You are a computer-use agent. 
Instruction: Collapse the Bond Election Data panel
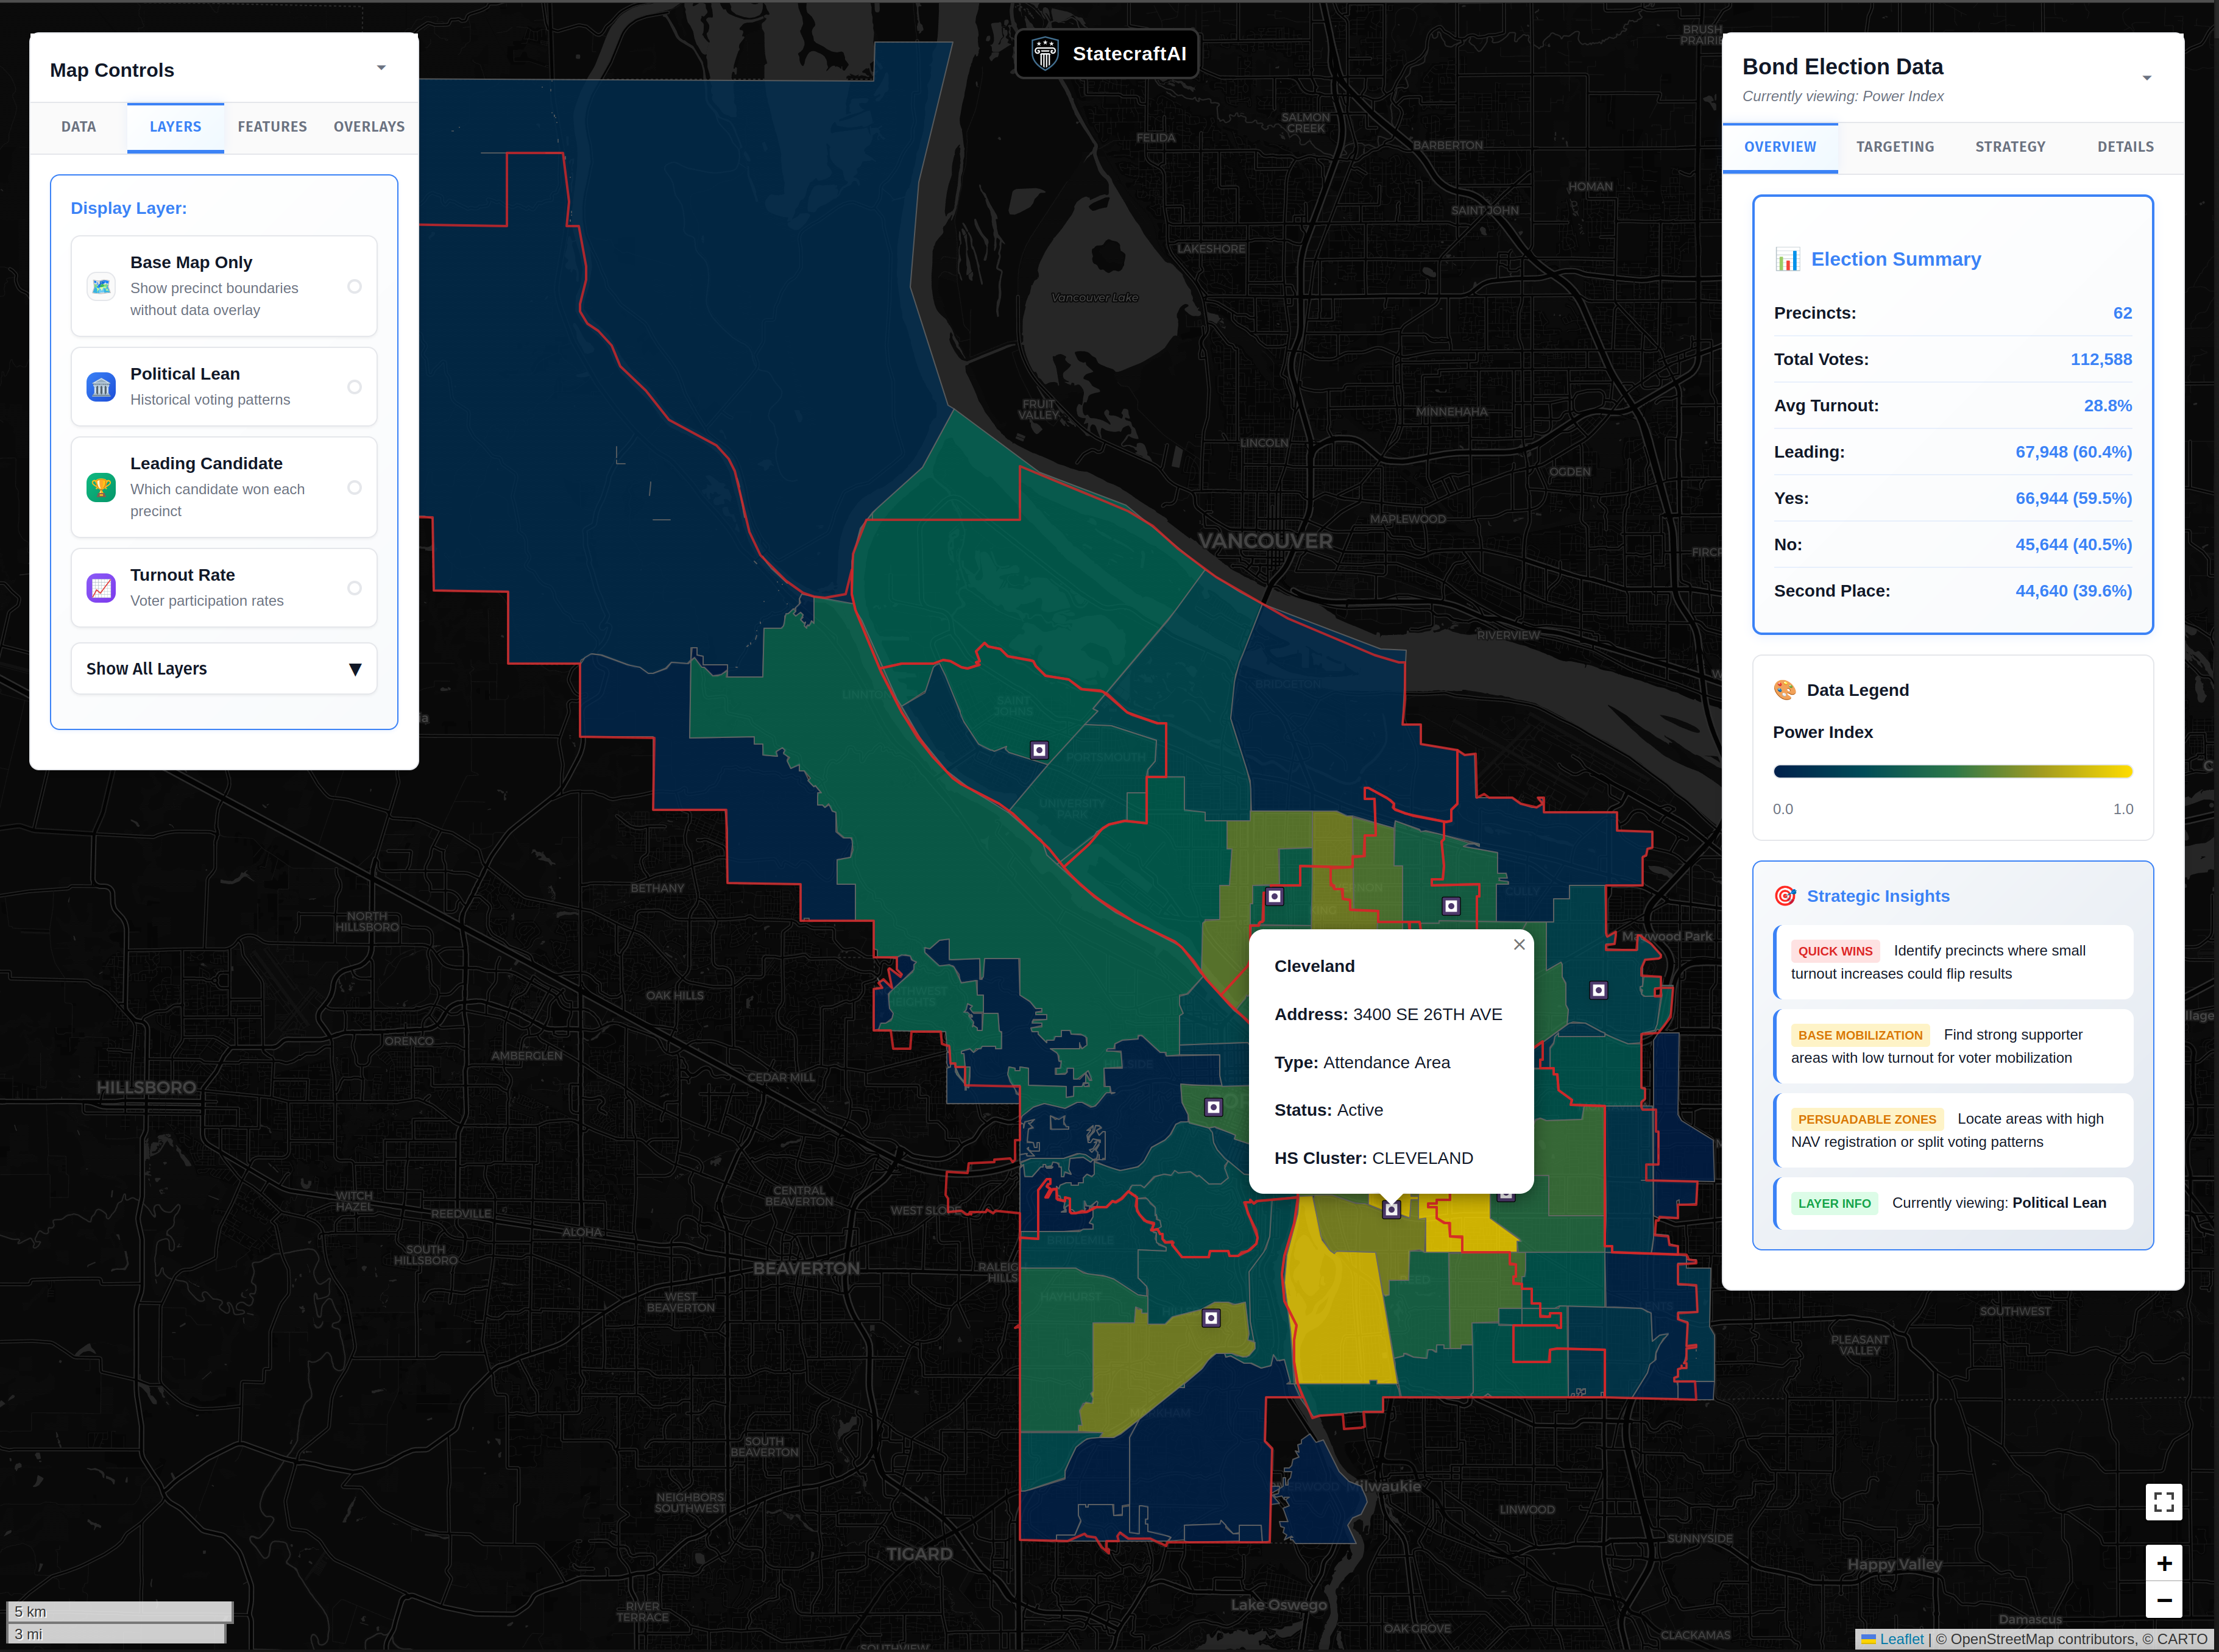pos(2147,77)
